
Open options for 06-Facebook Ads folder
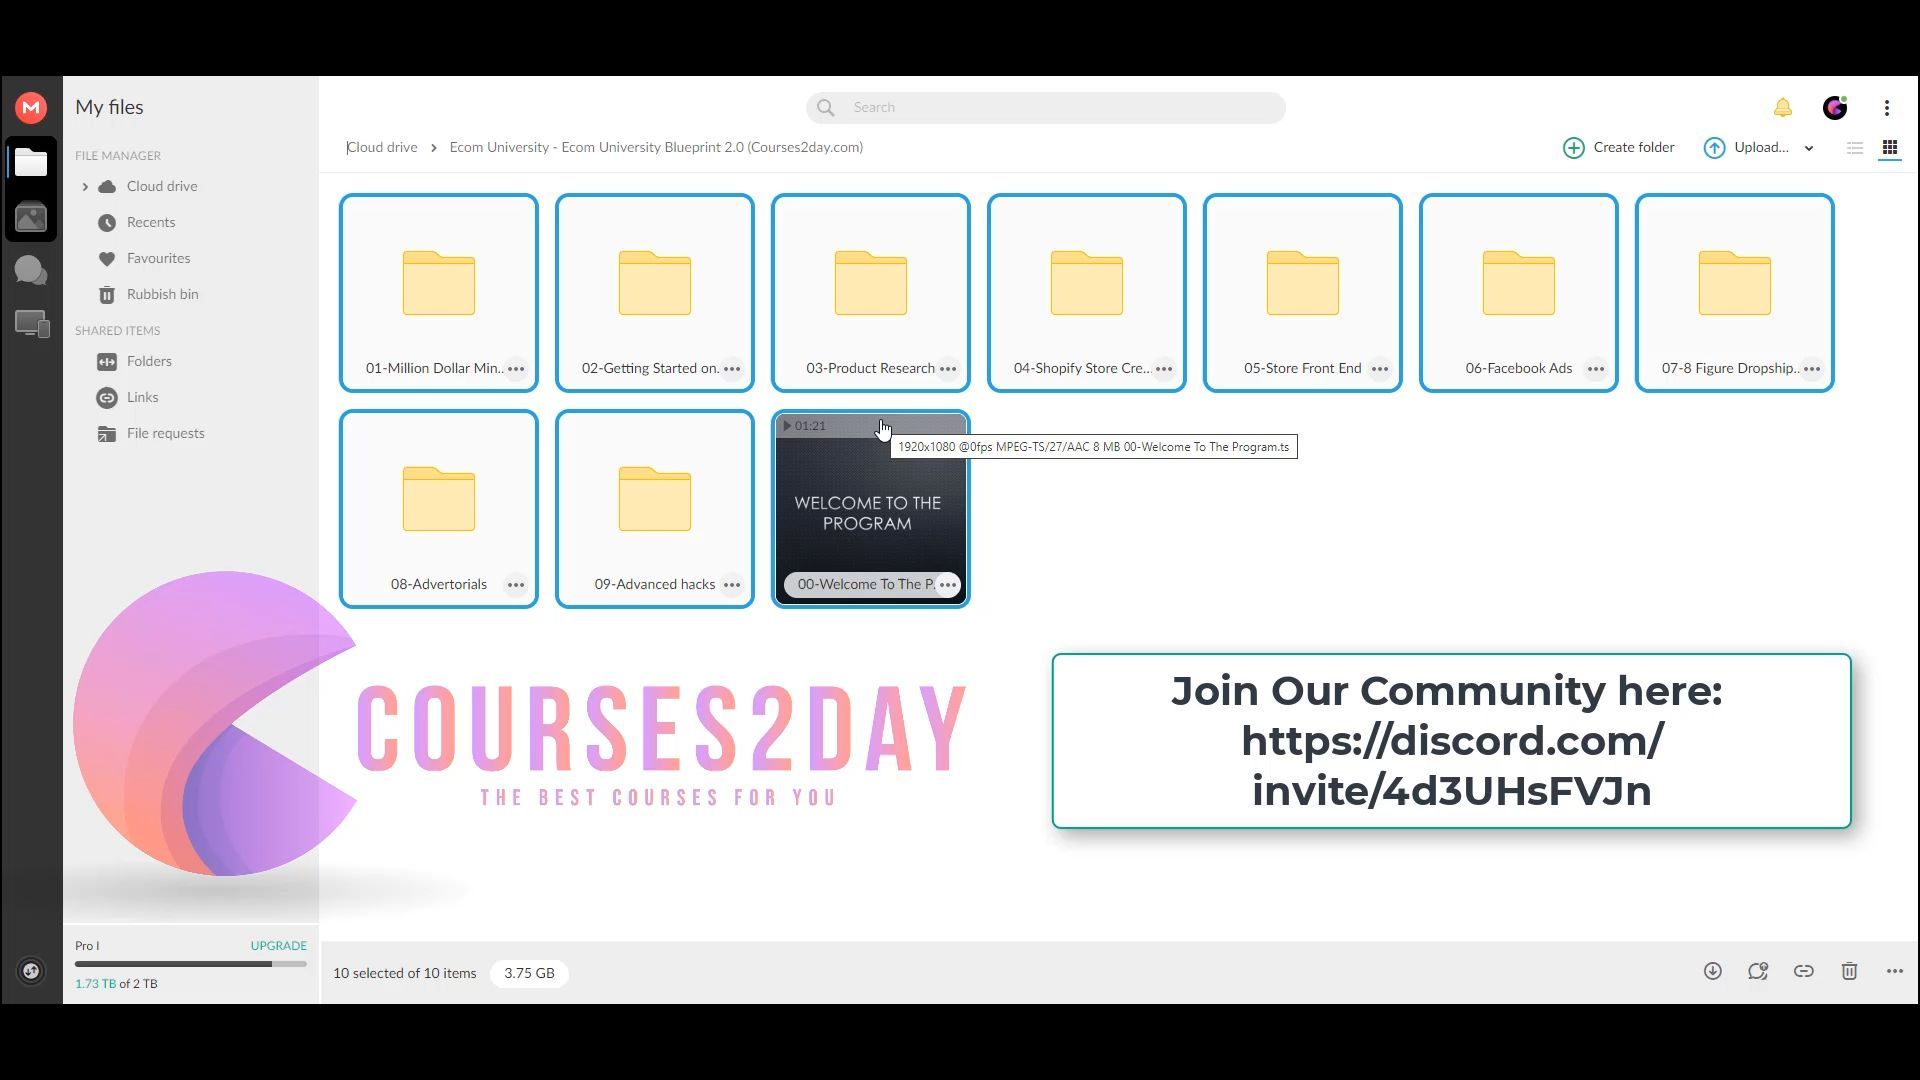pos(1596,369)
